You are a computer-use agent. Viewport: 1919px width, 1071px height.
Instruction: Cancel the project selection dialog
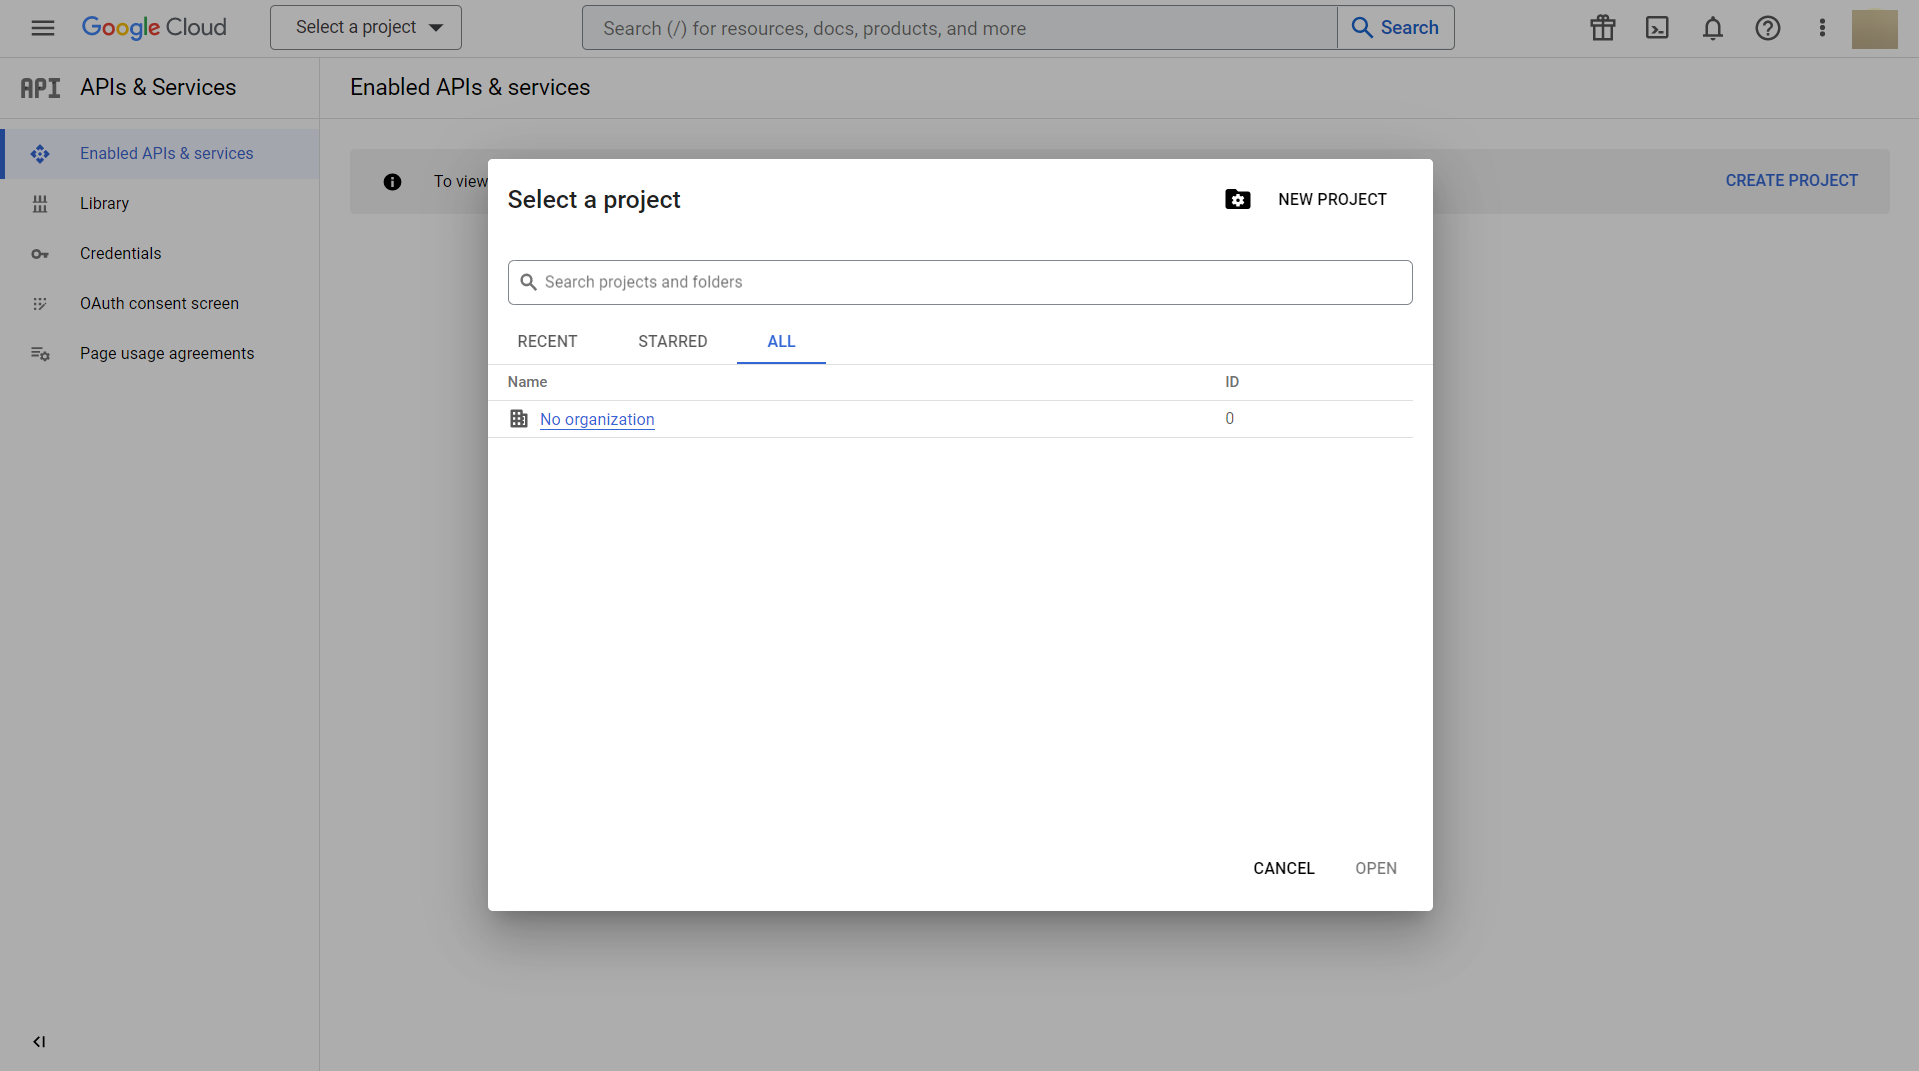[1283, 868]
